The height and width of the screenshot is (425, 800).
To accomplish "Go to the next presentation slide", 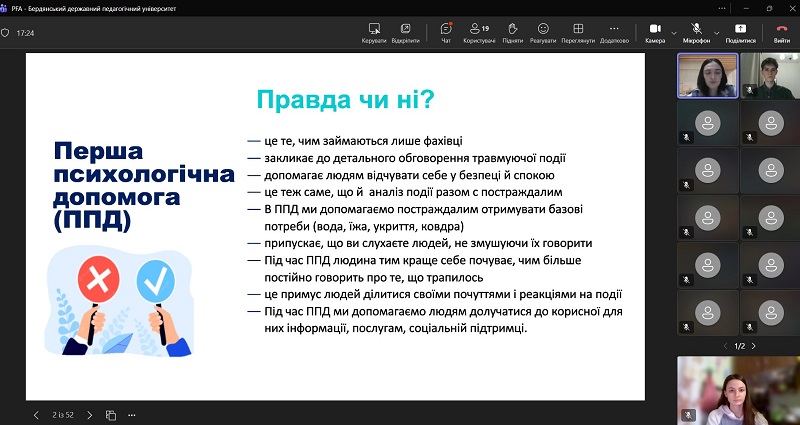I will [x=89, y=415].
